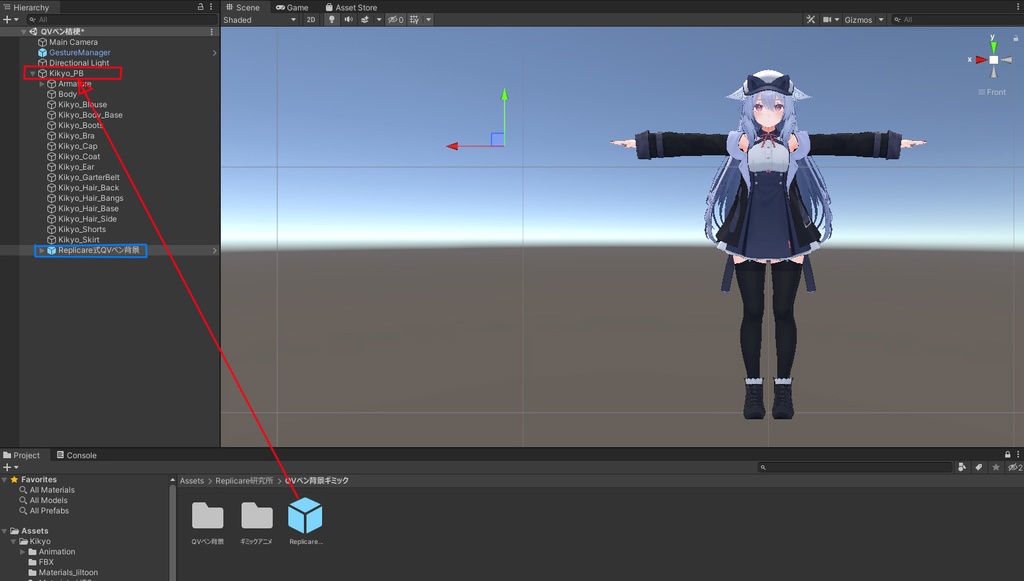This screenshot has width=1024, height=581.
Task: Search assets by label icon
Action: 978,467
